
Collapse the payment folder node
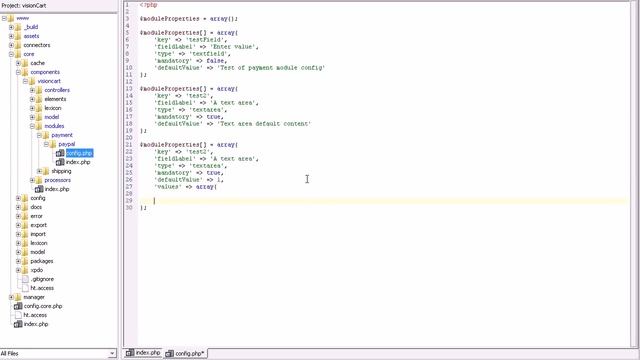point(39,135)
